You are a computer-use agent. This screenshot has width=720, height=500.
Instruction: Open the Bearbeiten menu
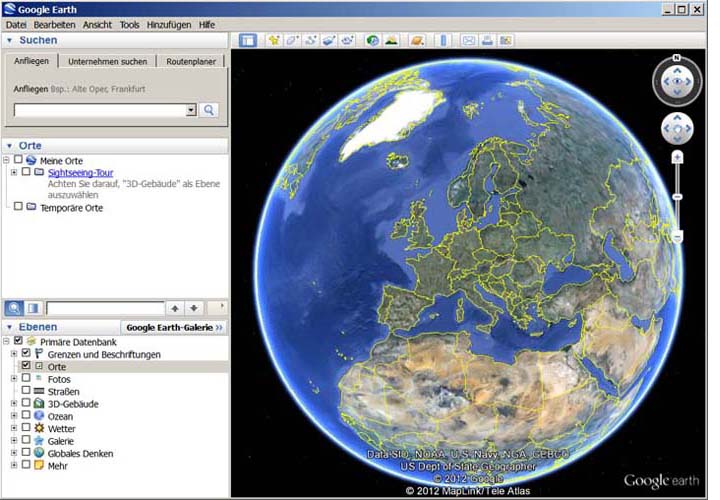coord(55,25)
